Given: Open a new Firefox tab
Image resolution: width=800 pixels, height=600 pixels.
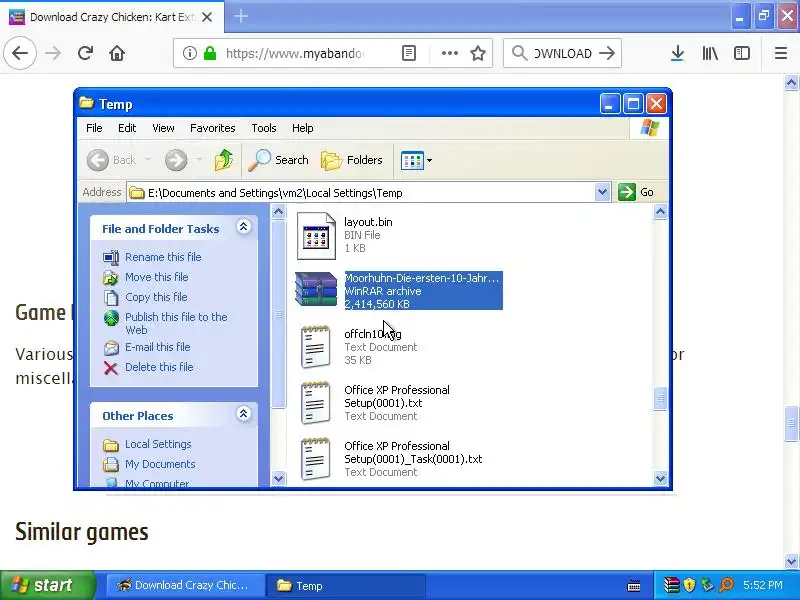Looking at the screenshot, I should click(x=241, y=16).
